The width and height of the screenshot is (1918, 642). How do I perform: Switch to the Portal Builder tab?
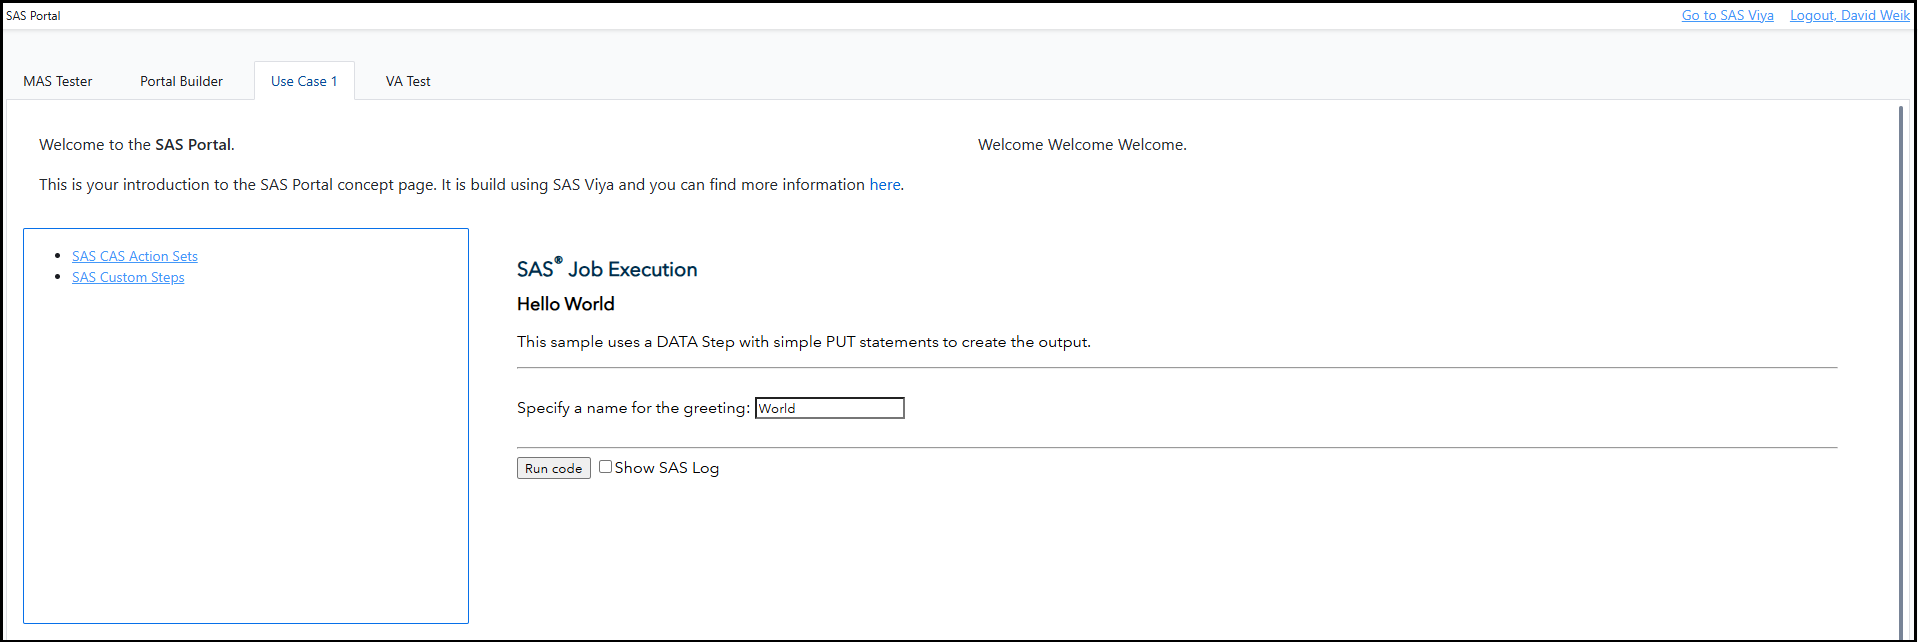(181, 81)
